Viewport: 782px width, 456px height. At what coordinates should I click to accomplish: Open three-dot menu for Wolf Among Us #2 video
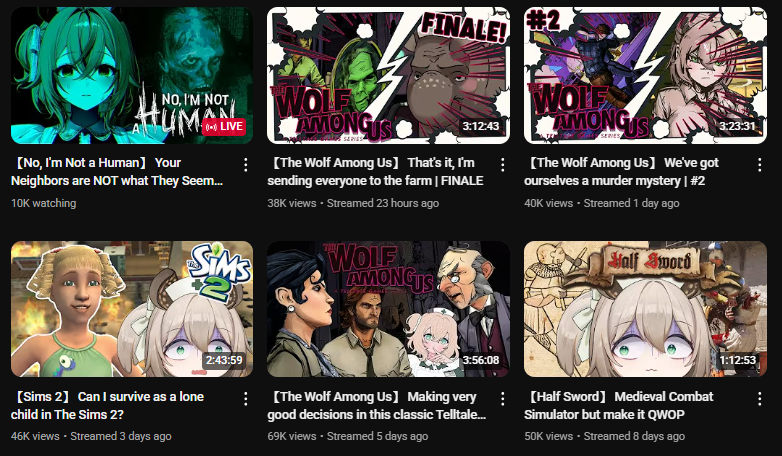(x=759, y=165)
